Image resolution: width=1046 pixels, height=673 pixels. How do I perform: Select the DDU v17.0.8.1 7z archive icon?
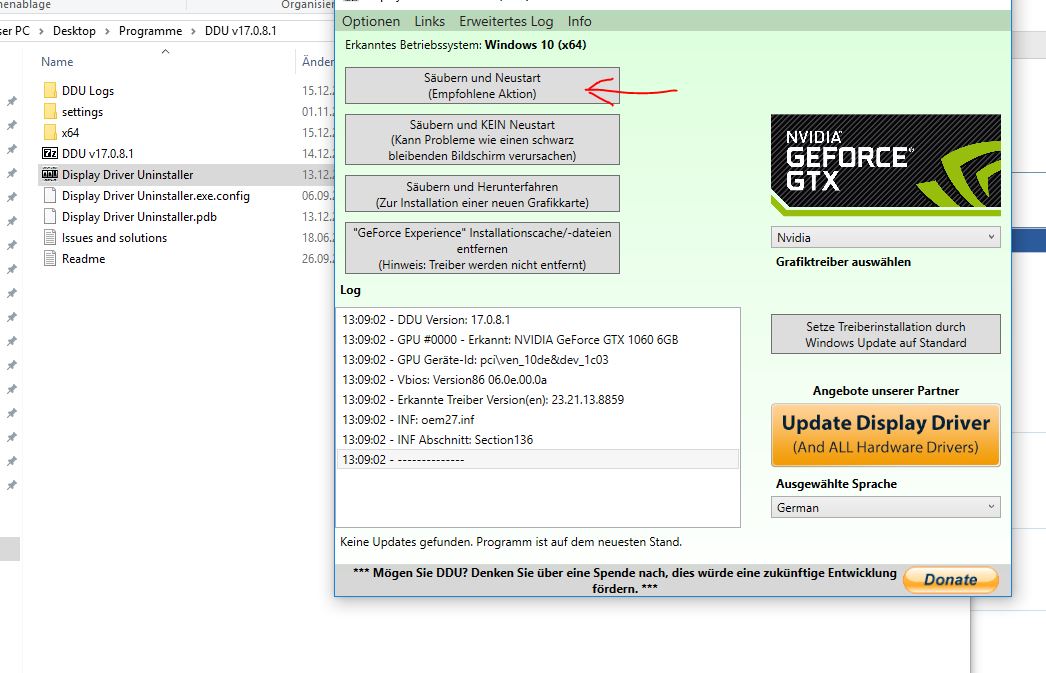point(50,153)
